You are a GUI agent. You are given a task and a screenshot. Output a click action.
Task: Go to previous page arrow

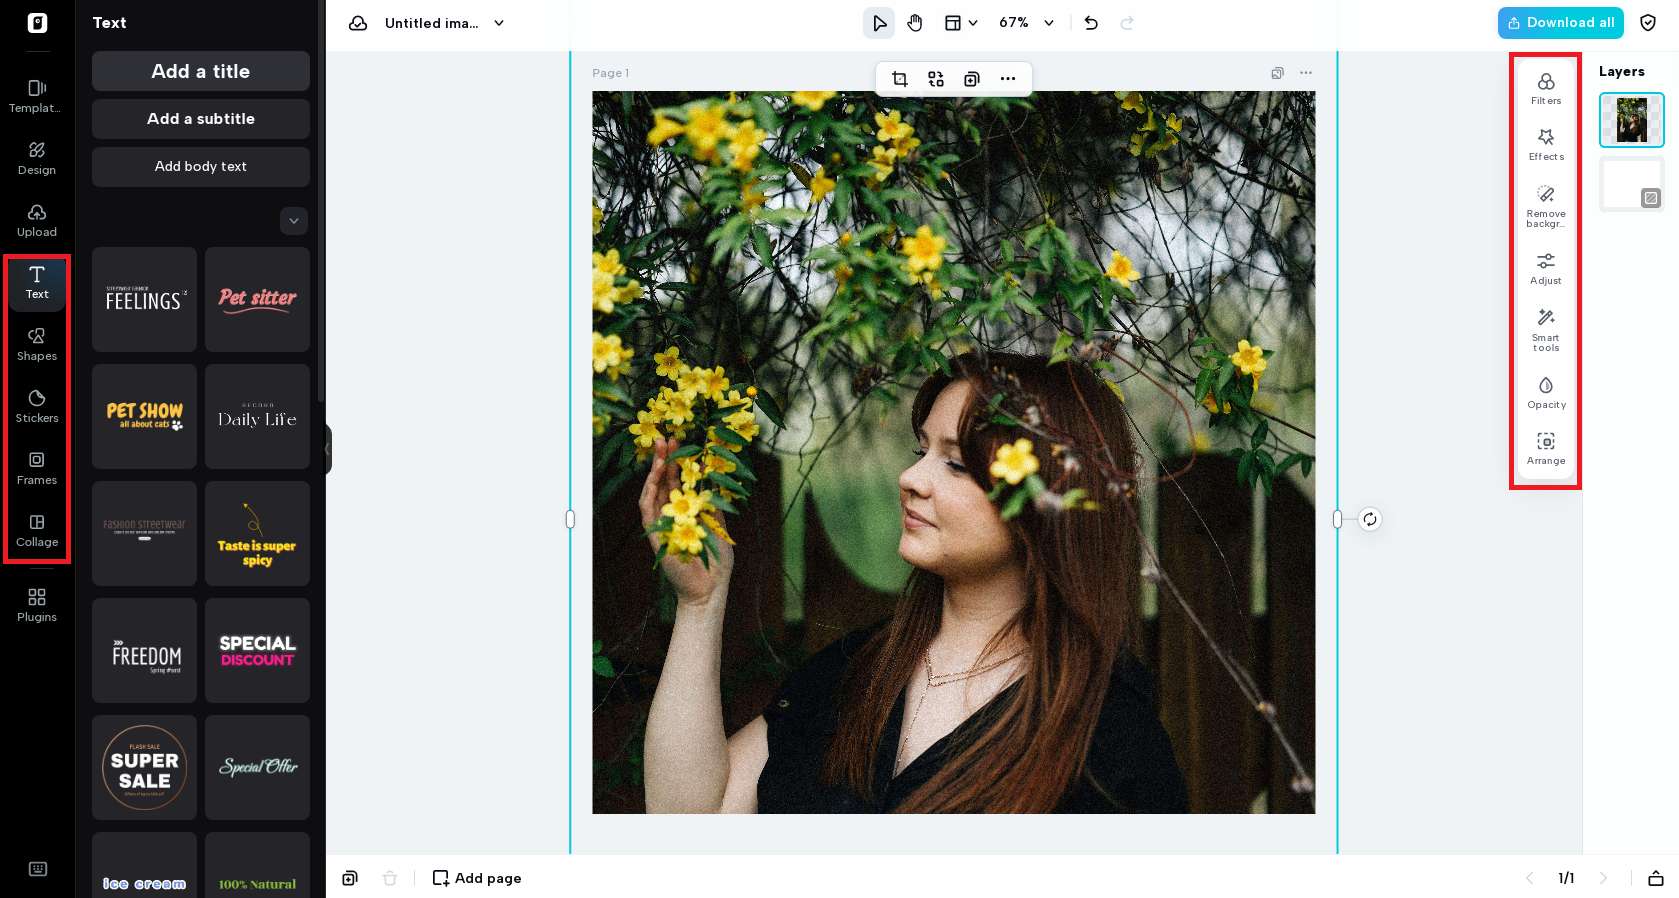pos(1529,878)
